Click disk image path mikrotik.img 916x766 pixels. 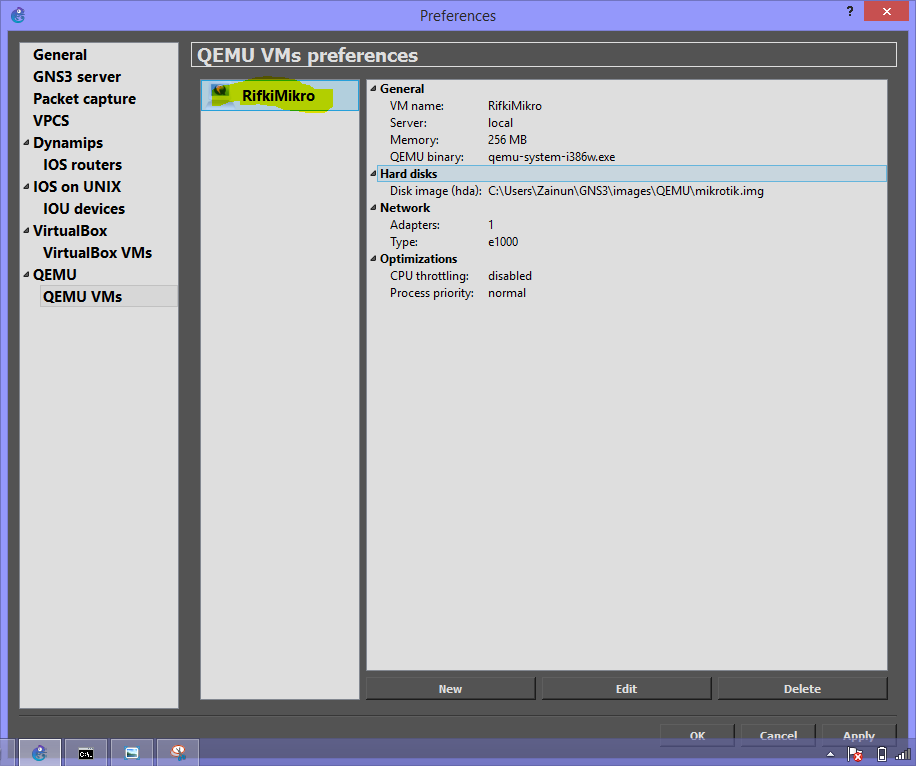626,191
